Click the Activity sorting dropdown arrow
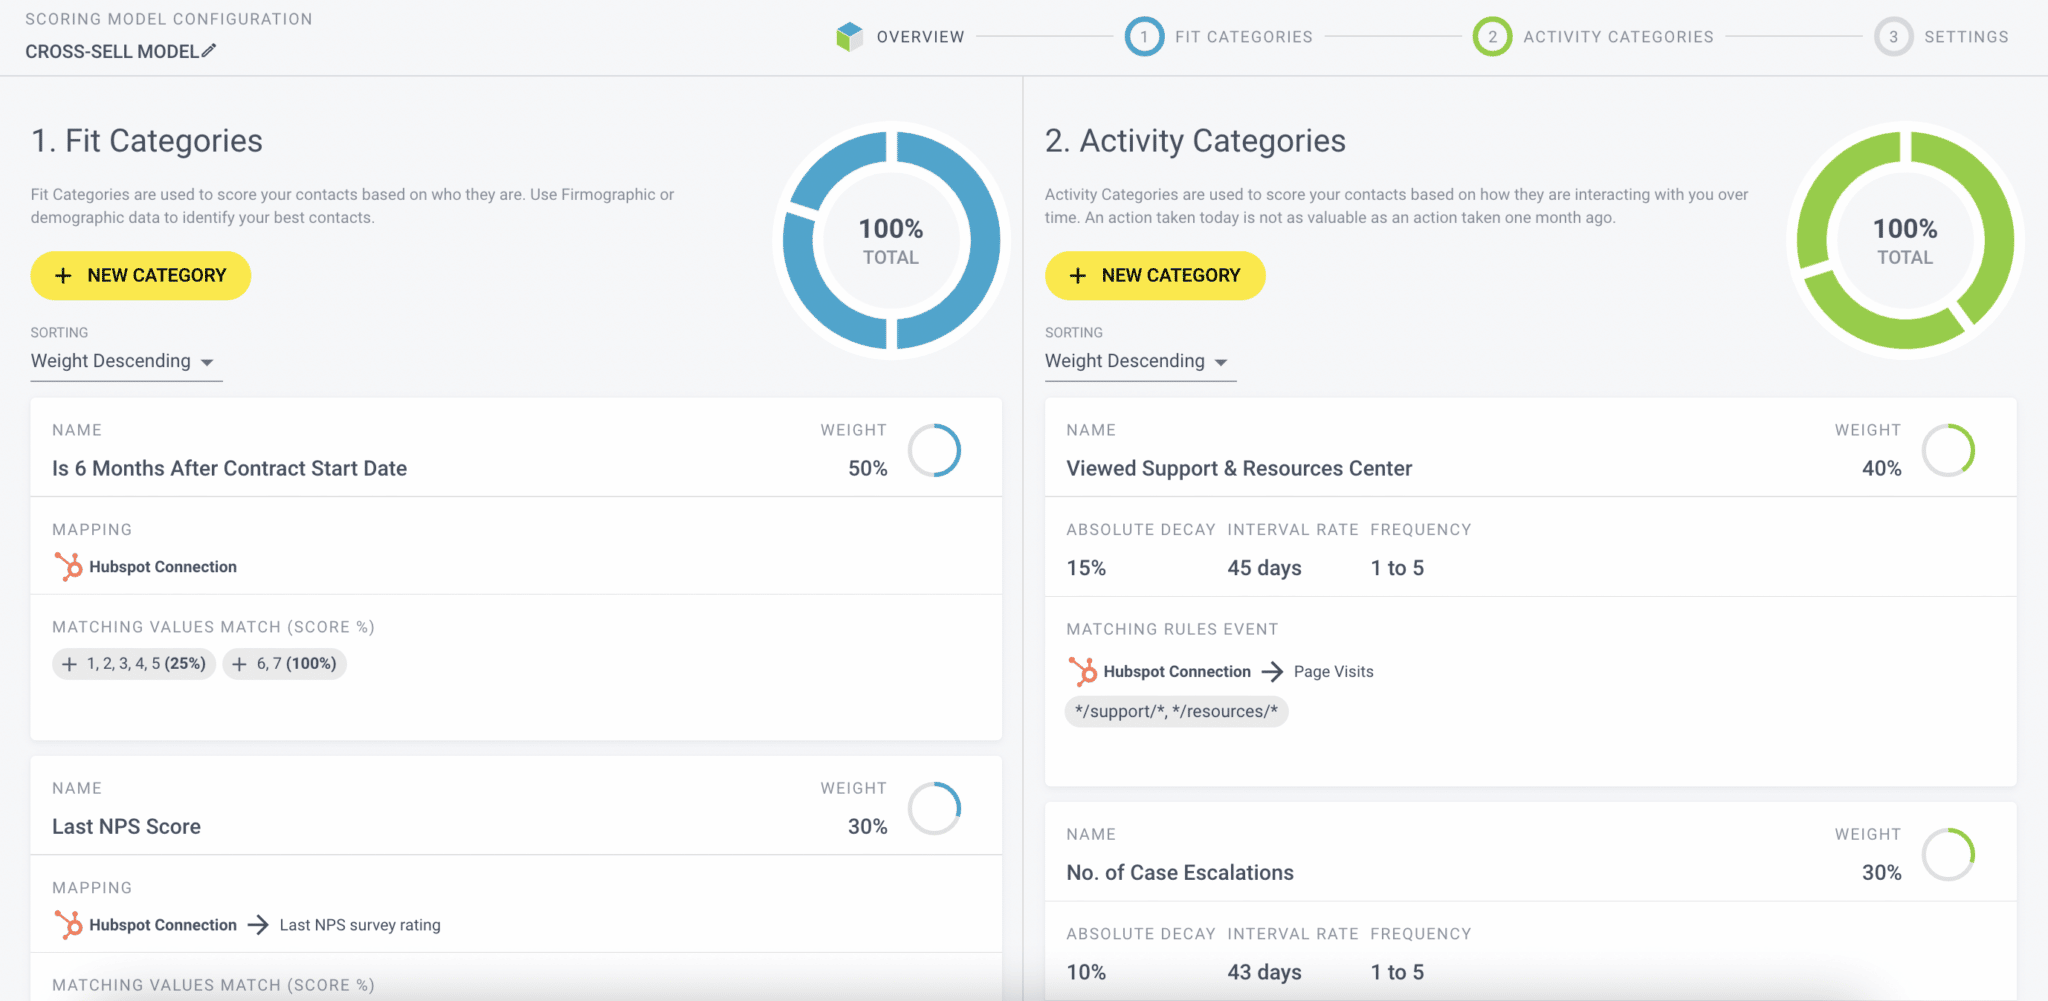 [x=1221, y=362]
